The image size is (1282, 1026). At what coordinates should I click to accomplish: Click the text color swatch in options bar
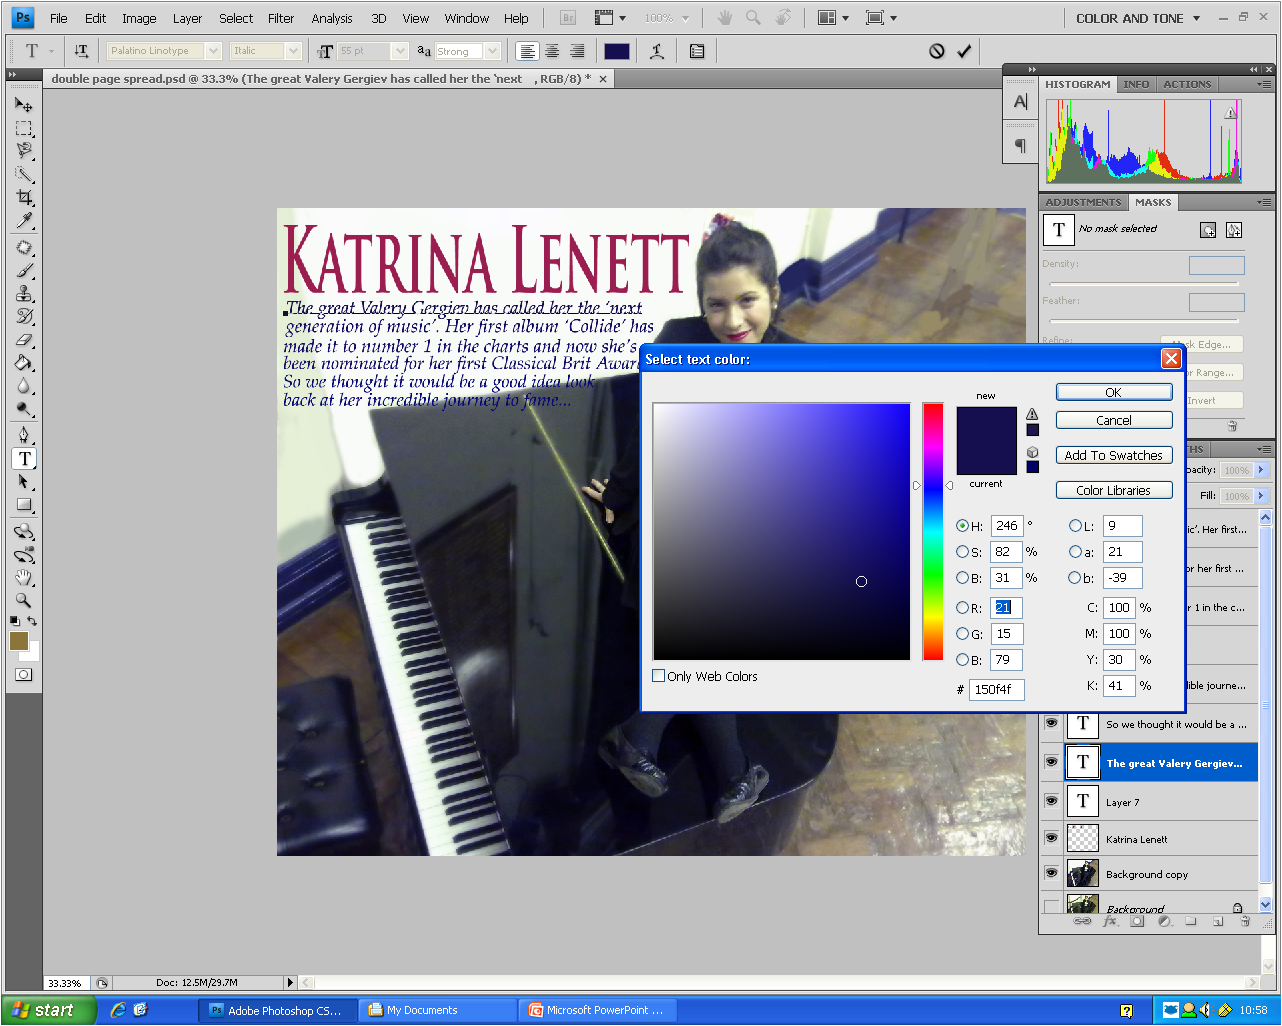point(617,51)
